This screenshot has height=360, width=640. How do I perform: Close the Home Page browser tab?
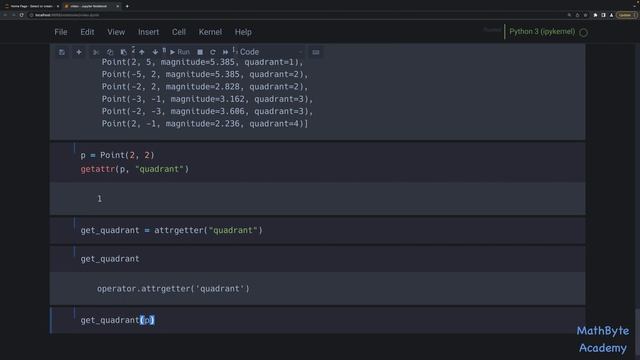(58, 6)
